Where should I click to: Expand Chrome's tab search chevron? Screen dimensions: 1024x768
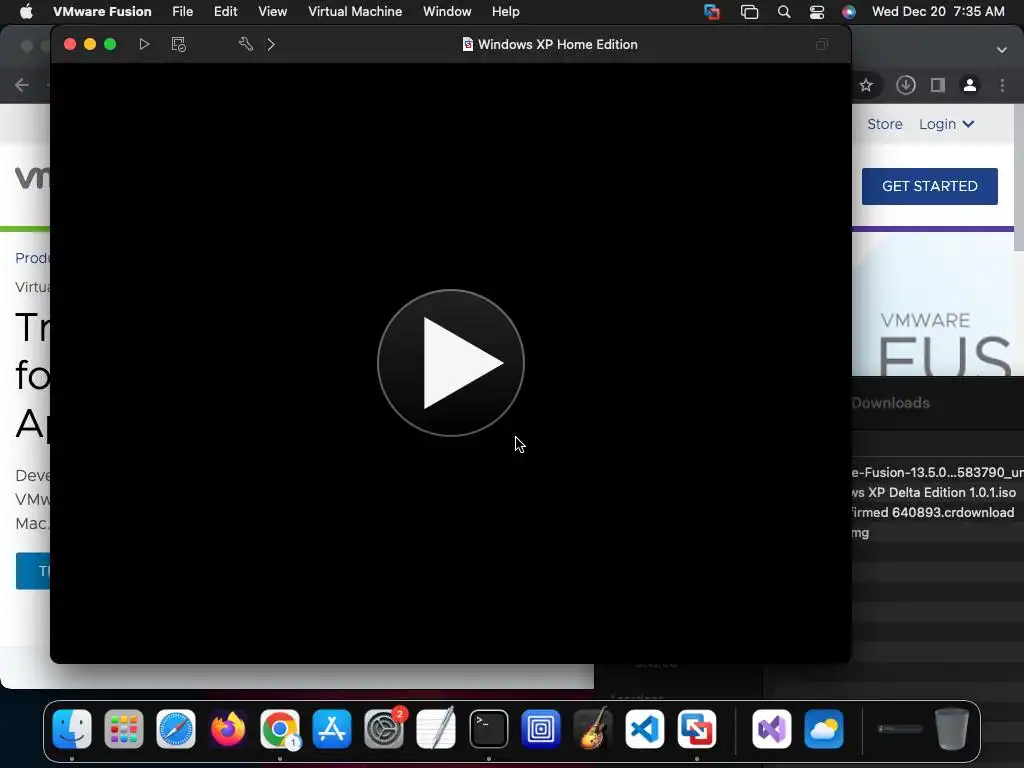pyautogui.click(x=1002, y=50)
